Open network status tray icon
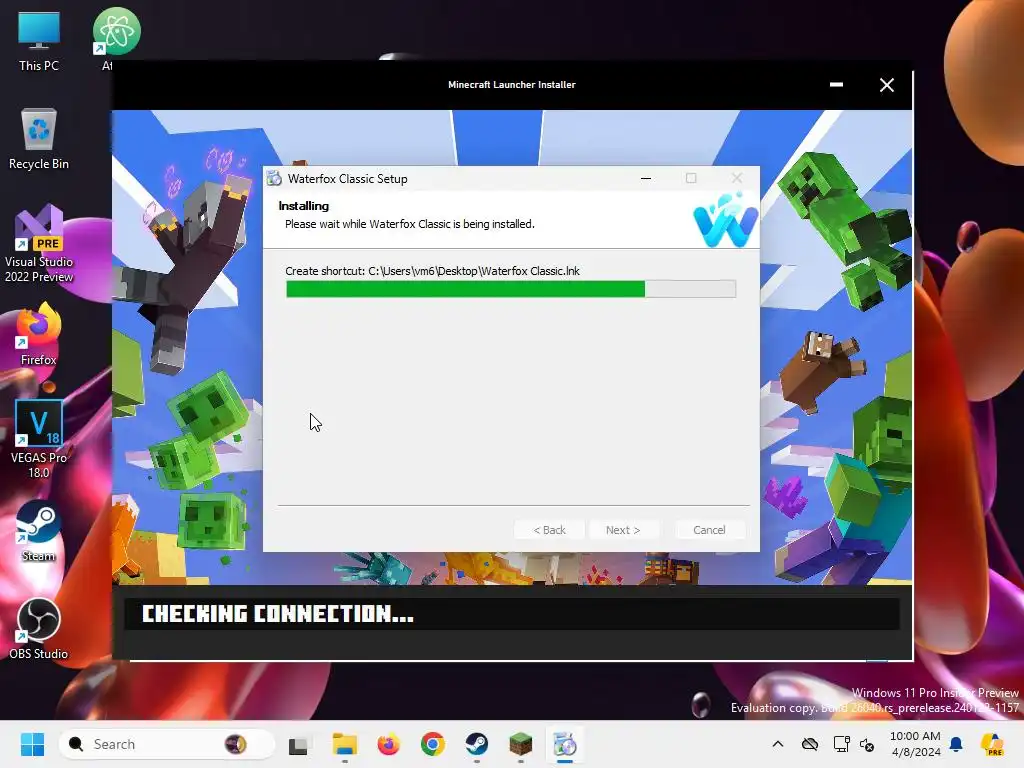Screen dimensions: 1024x768 click(841, 744)
